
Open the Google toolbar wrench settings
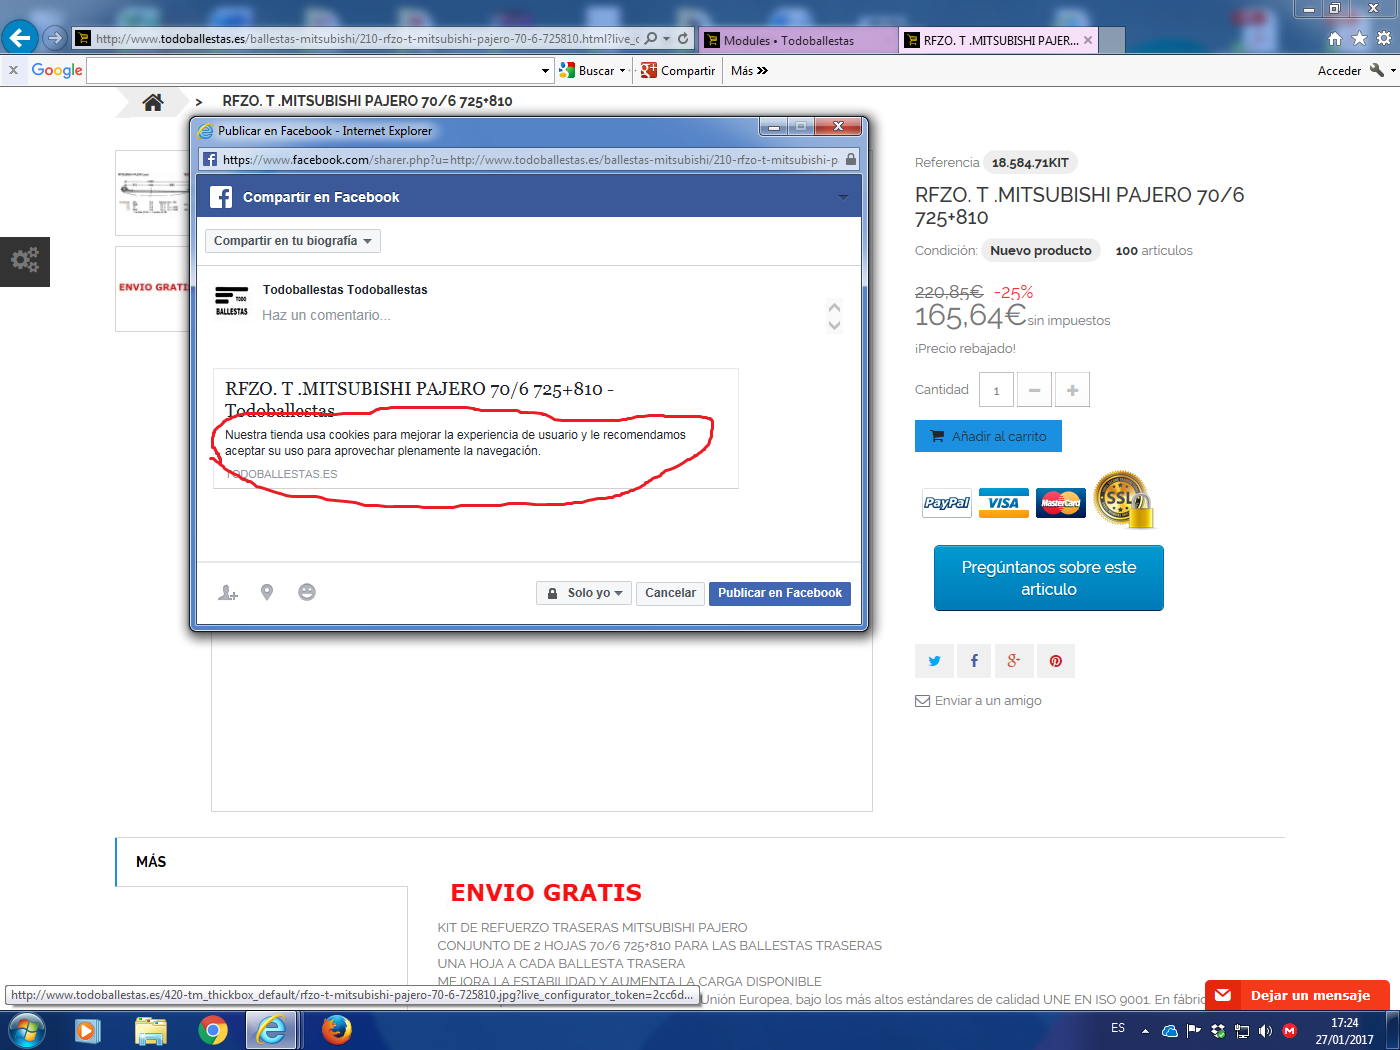(1377, 70)
